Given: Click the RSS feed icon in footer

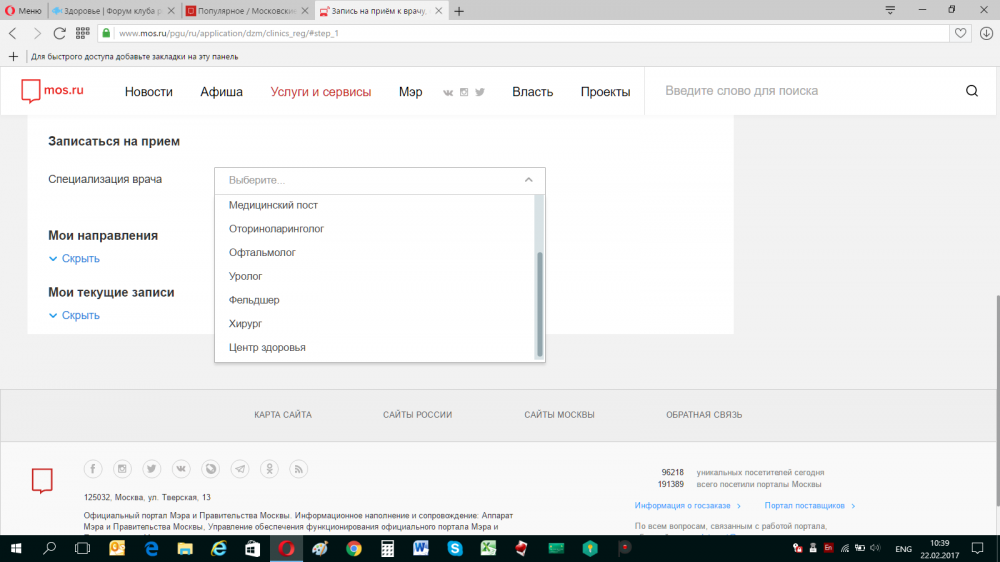Looking at the screenshot, I should click(298, 469).
